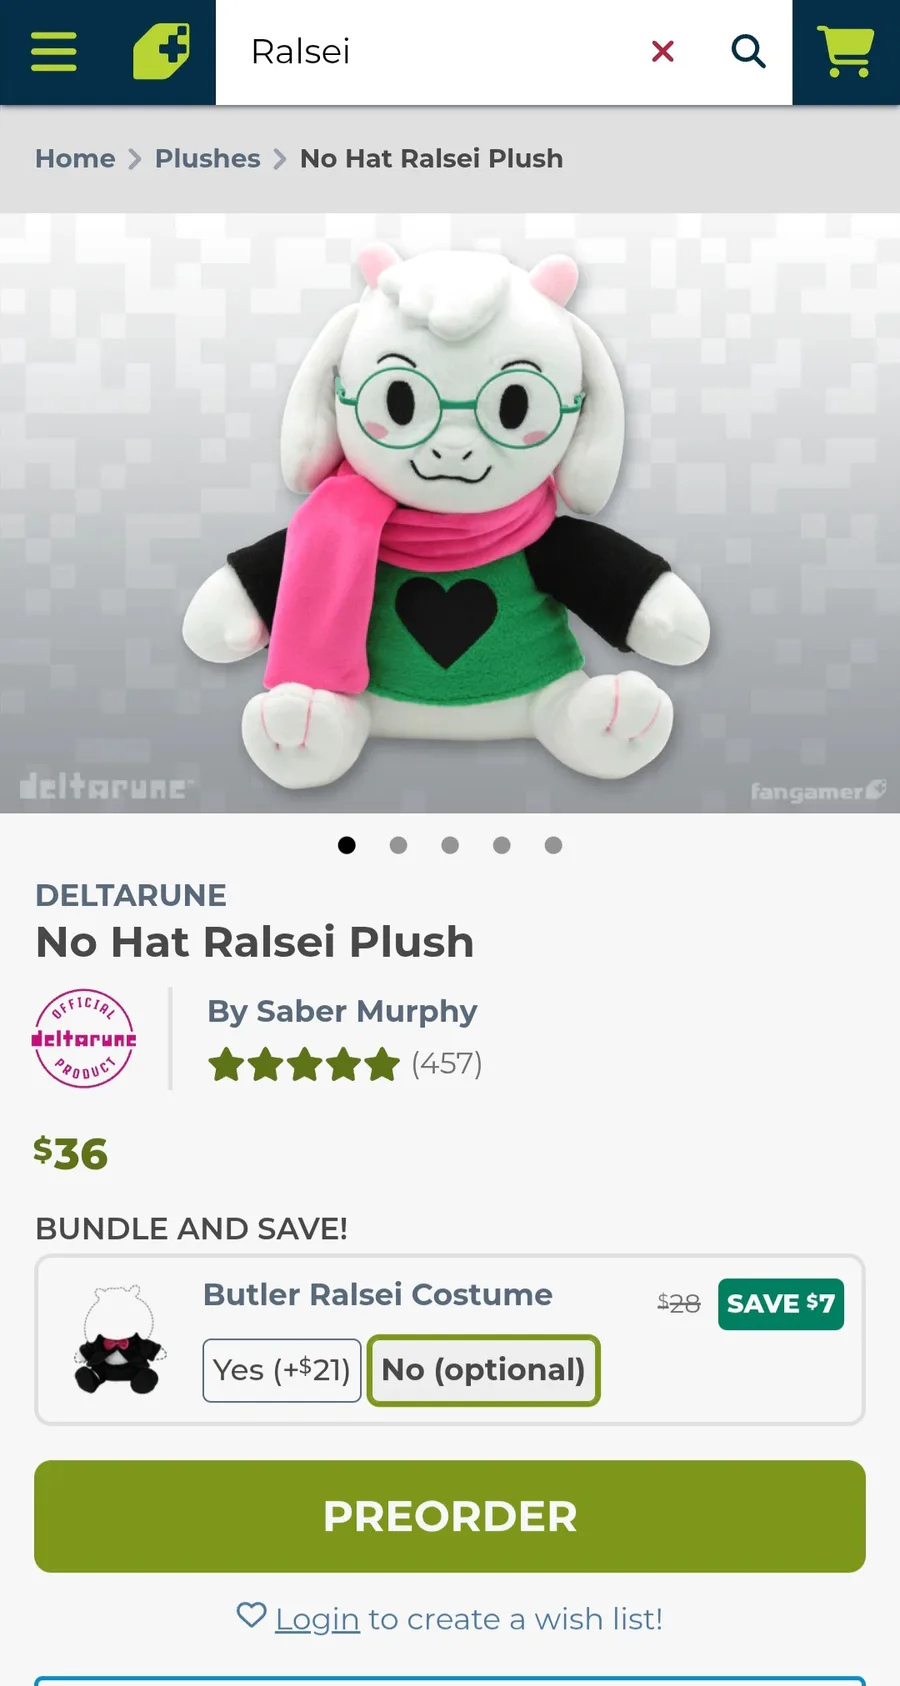The width and height of the screenshot is (900, 1686).
Task: Clear the Ralsei search text
Action: (662, 52)
